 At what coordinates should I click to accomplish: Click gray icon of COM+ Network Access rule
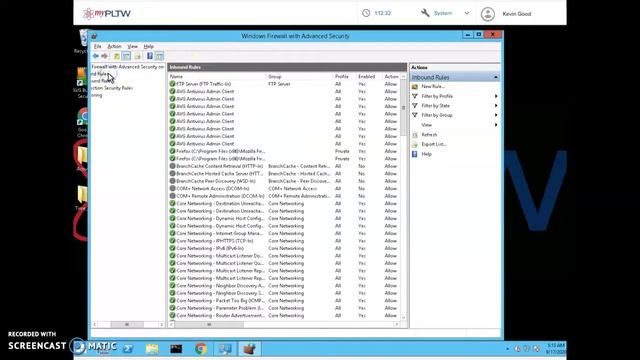pos(172,189)
